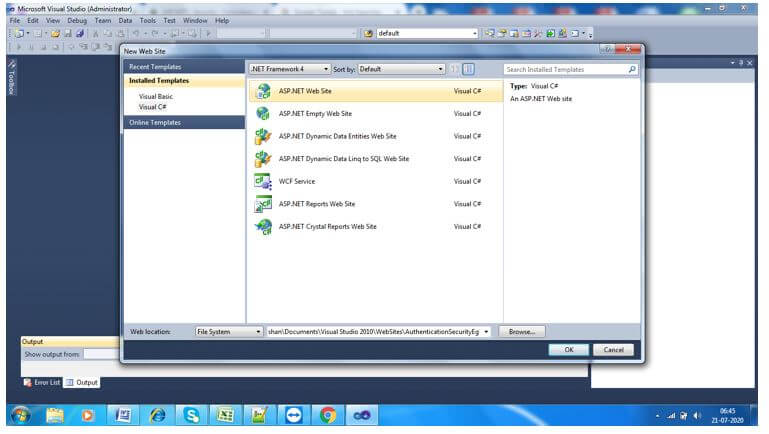The height and width of the screenshot is (434, 769).
Task: Switch to the Output tab
Action: click(x=82, y=383)
